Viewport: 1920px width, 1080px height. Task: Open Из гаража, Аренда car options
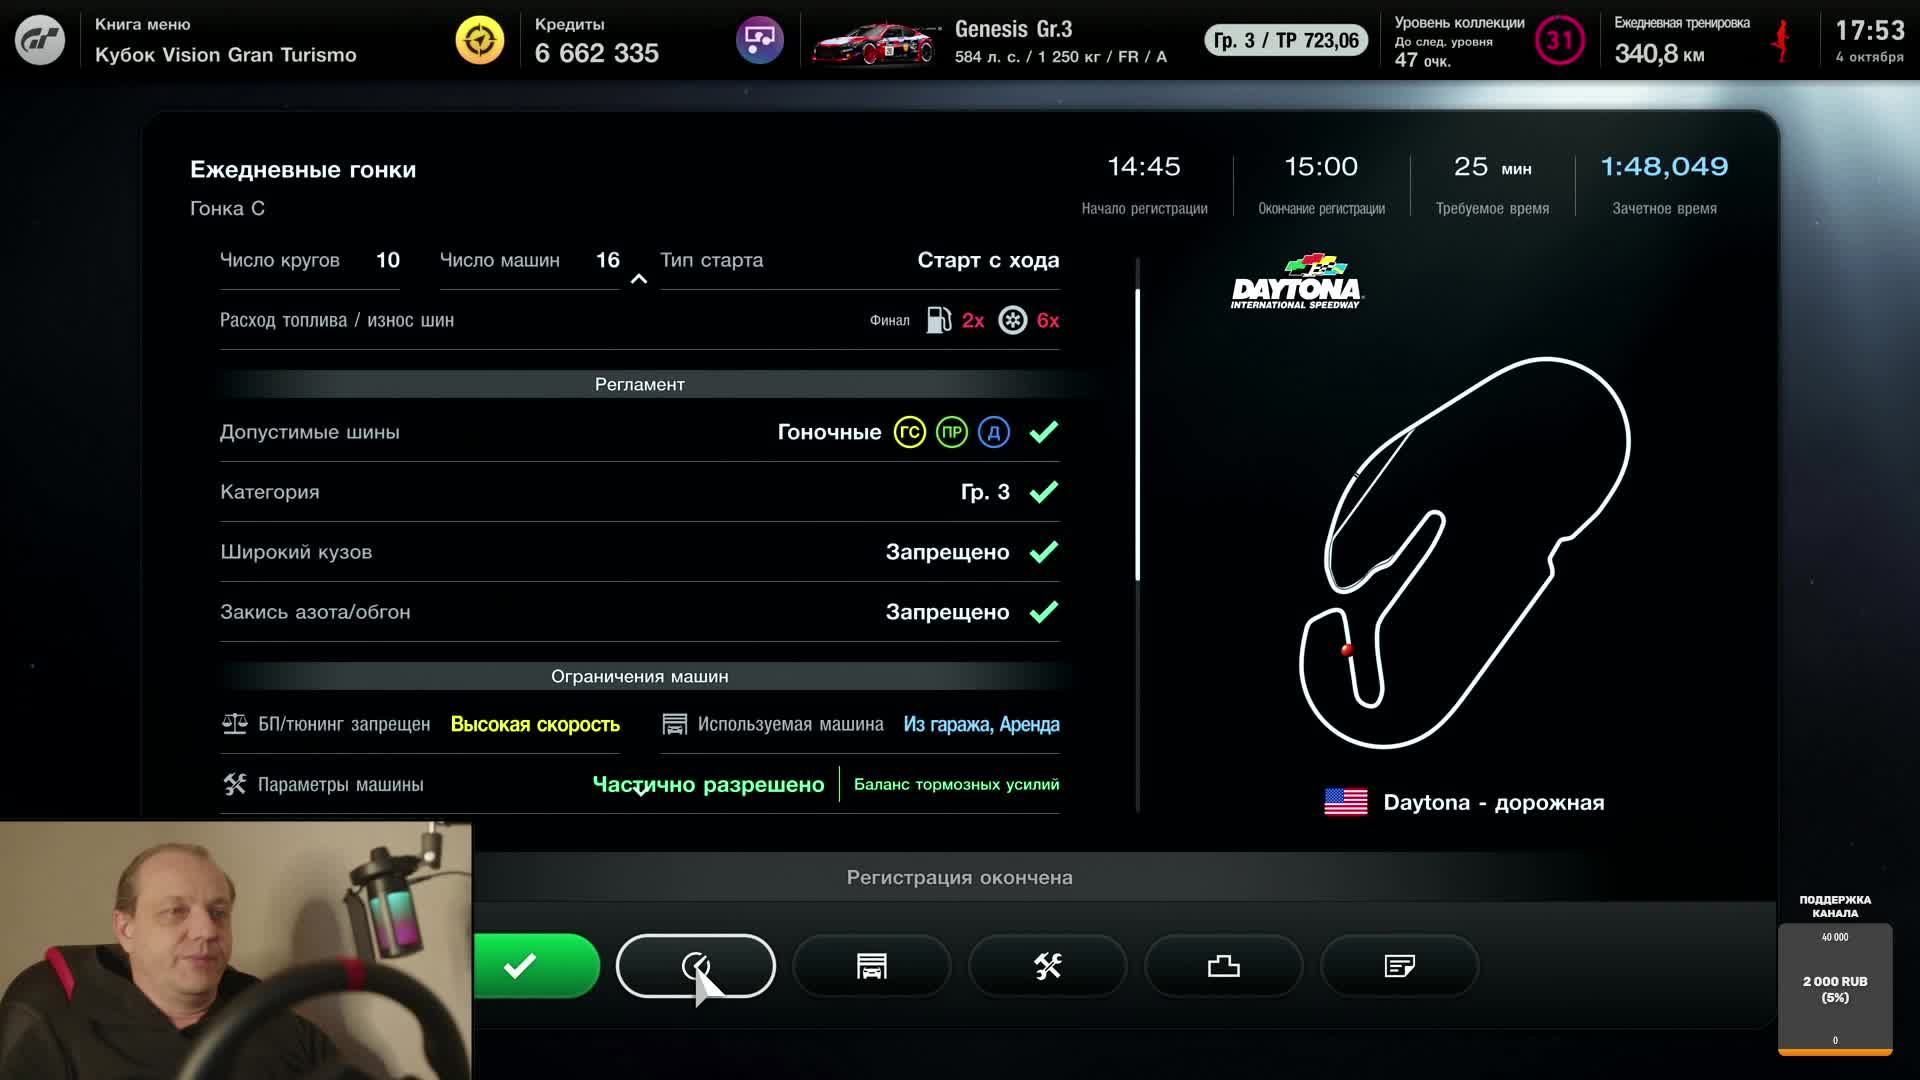coord(982,724)
